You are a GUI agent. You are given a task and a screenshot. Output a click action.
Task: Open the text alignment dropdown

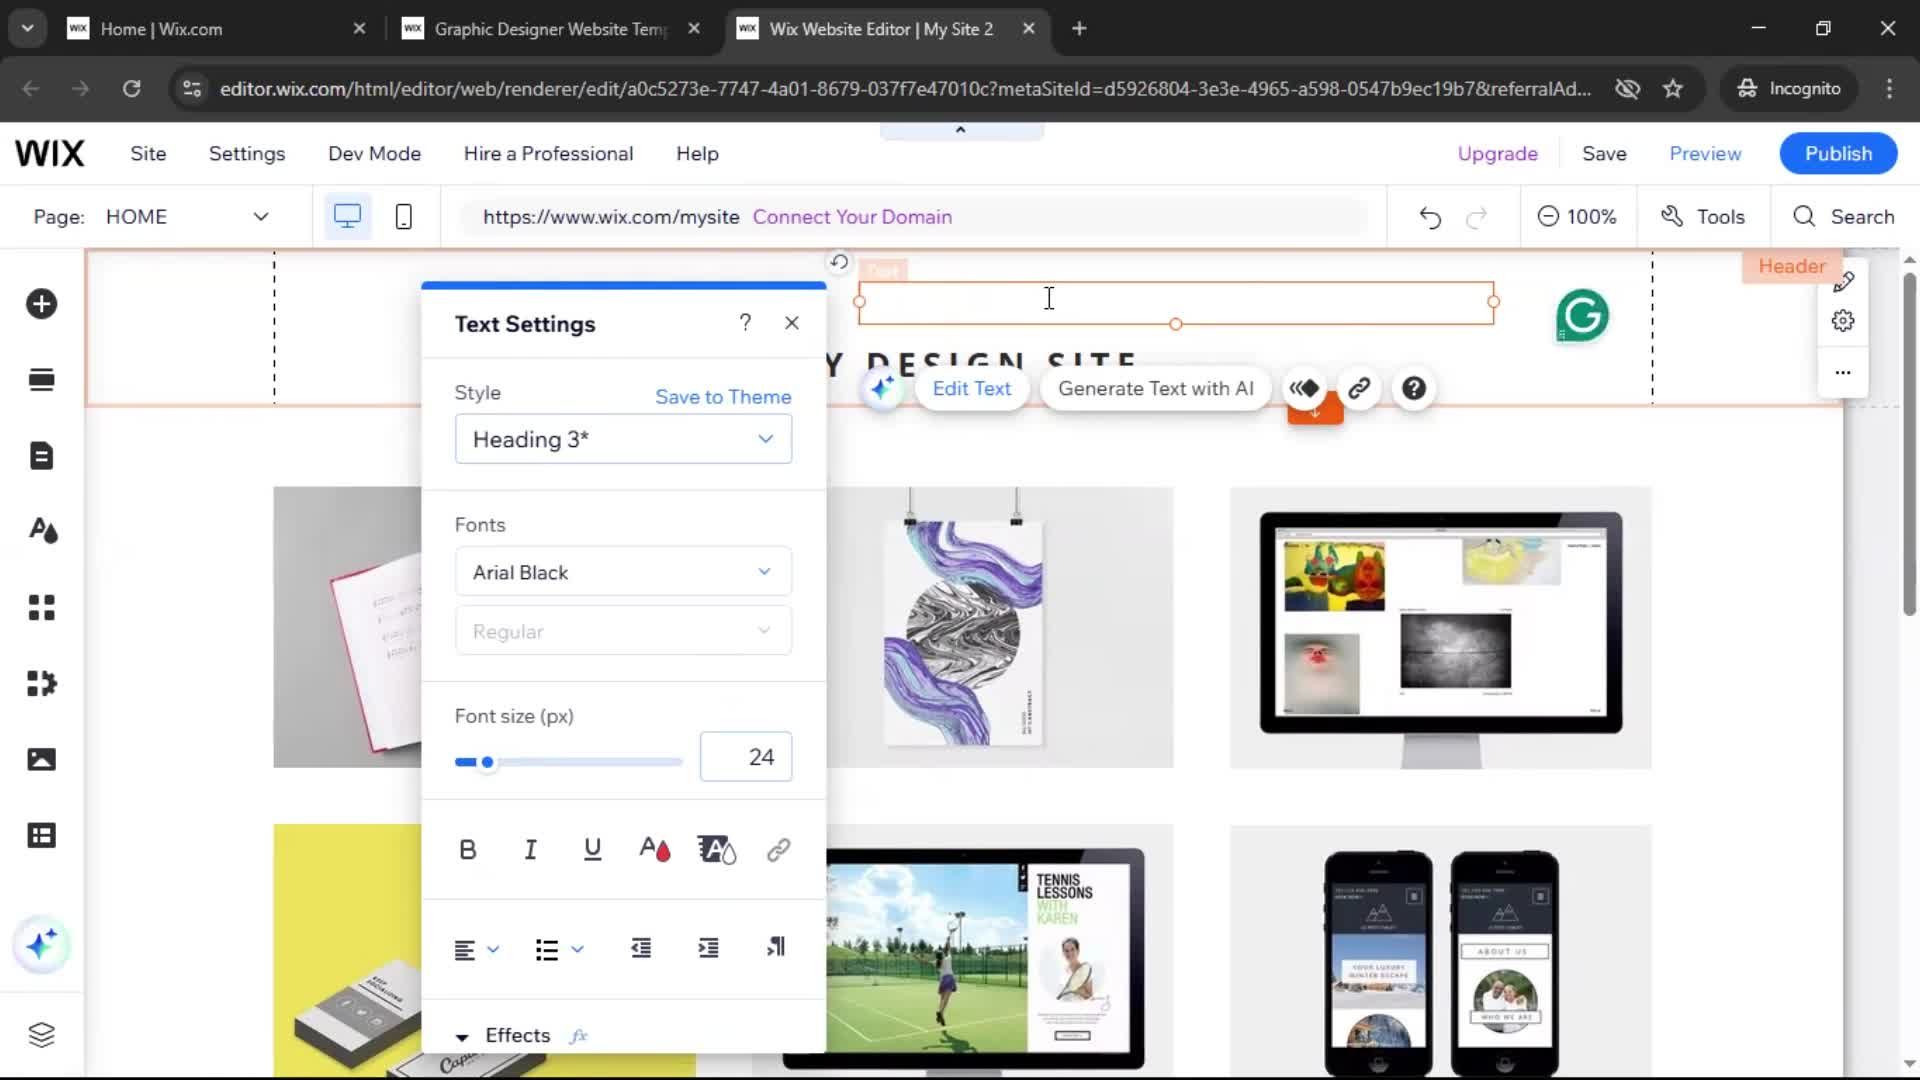(476, 949)
